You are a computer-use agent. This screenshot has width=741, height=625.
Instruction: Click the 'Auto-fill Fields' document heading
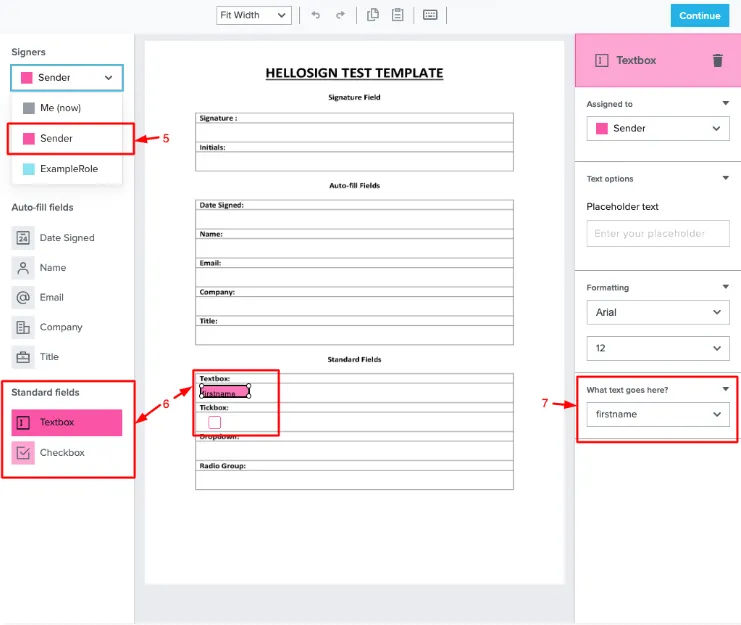click(x=354, y=186)
